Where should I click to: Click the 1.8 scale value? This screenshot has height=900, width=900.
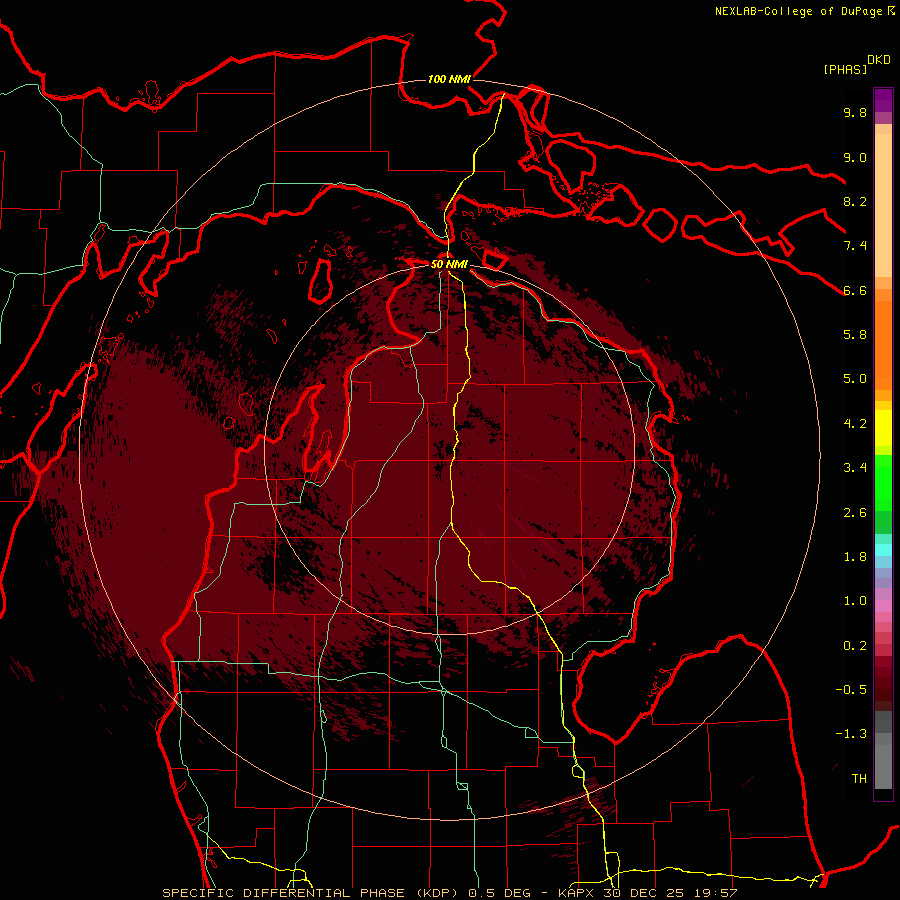coord(855,557)
